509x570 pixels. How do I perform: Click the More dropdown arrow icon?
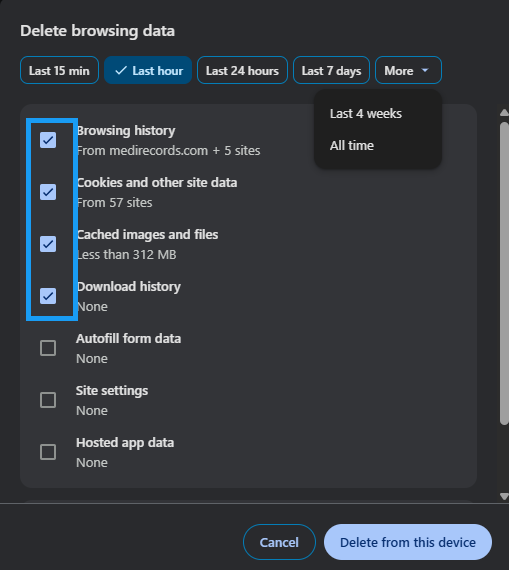pyautogui.click(x=425, y=70)
